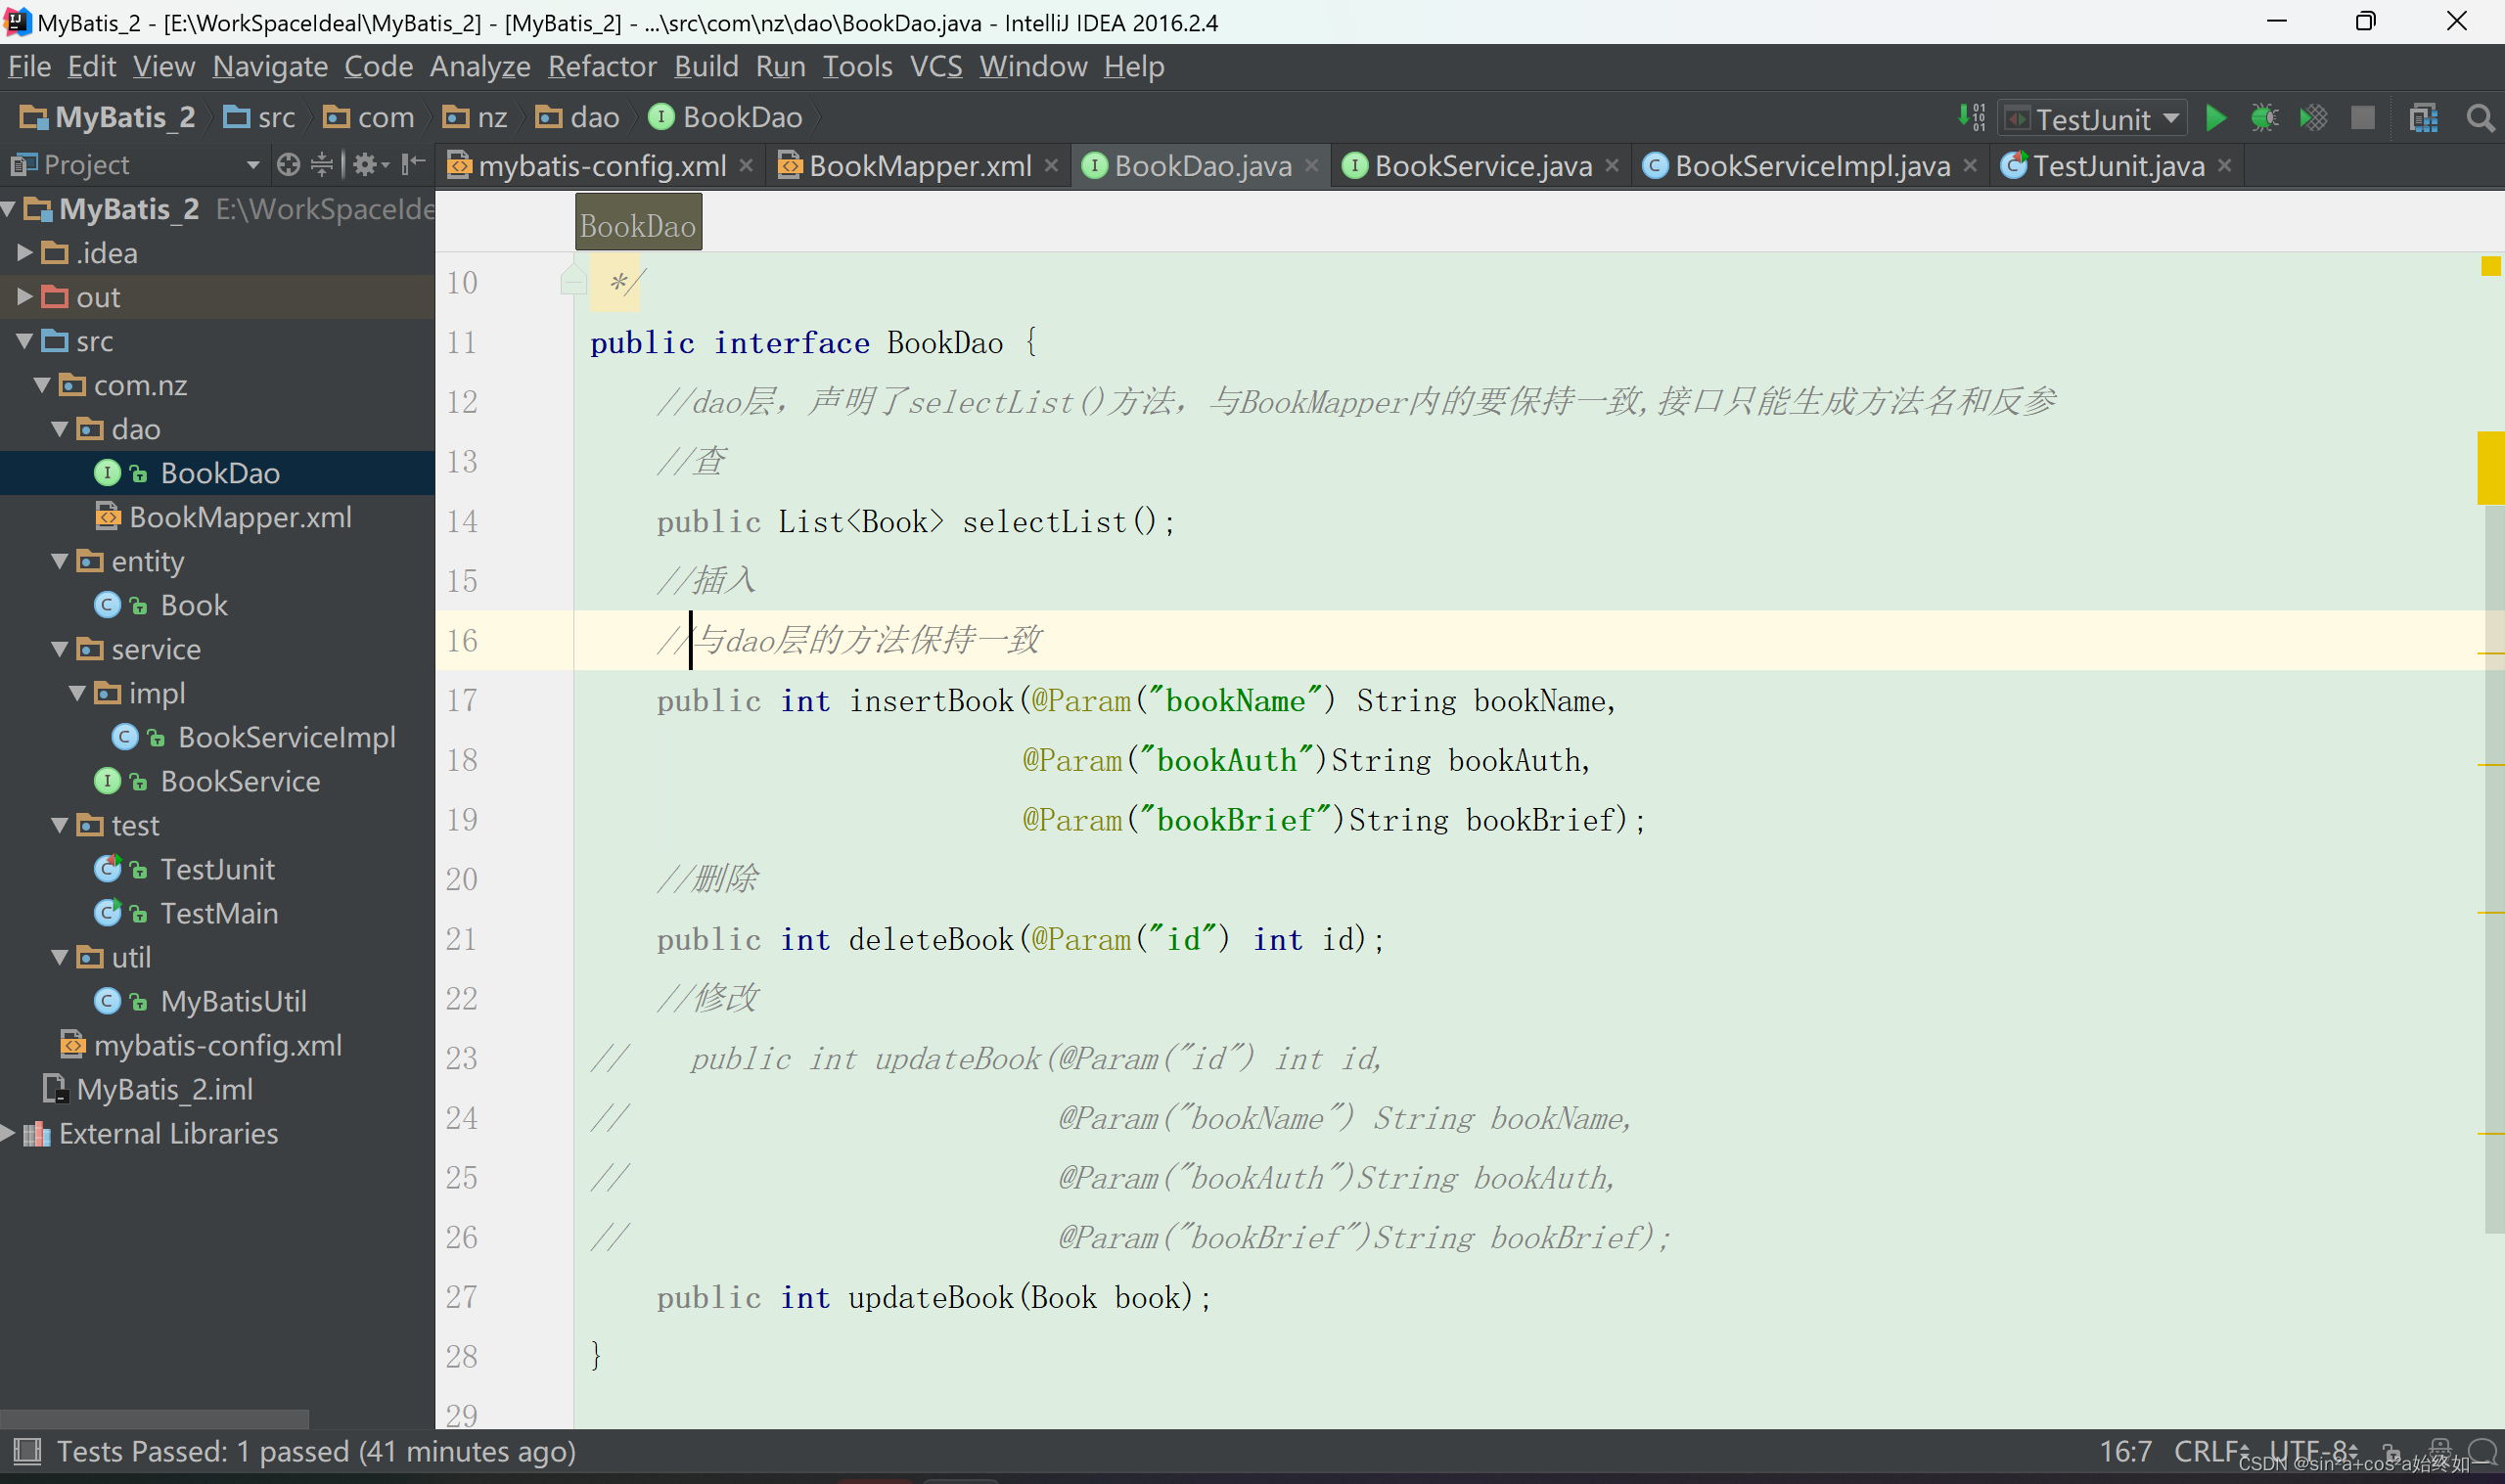The image size is (2505, 1484).
Task: Click the Make Project build icon
Action: pyautogui.click(x=1971, y=118)
